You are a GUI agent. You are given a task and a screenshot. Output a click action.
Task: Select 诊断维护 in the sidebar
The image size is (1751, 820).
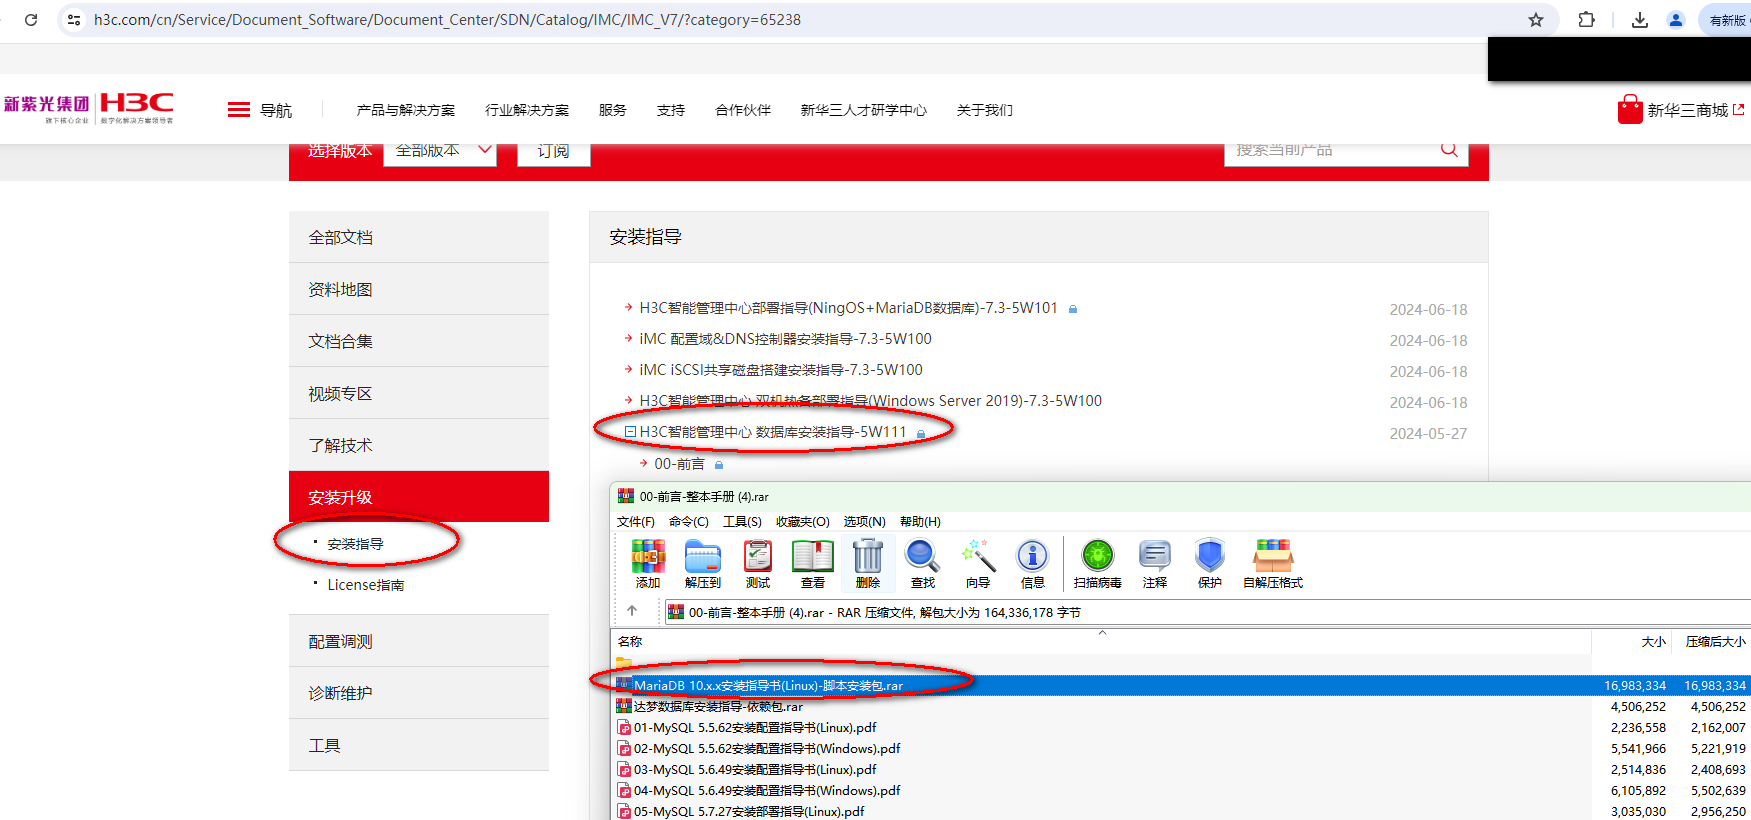pyautogui.click(x=419, y=693)
